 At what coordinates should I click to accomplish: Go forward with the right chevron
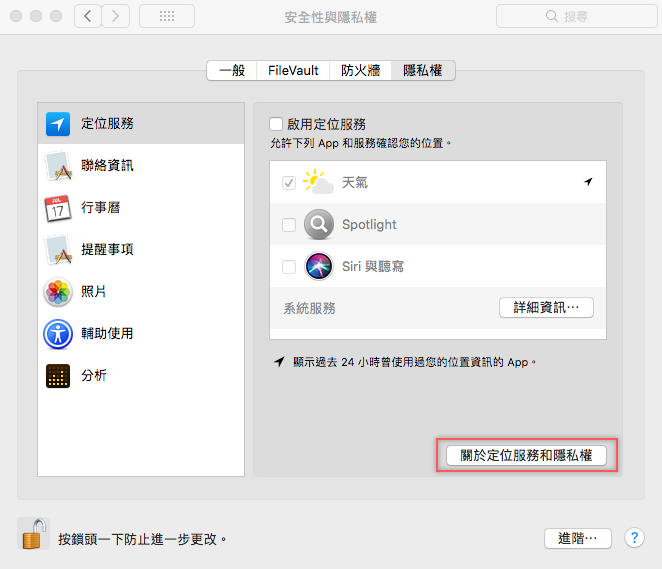[115, 16]
